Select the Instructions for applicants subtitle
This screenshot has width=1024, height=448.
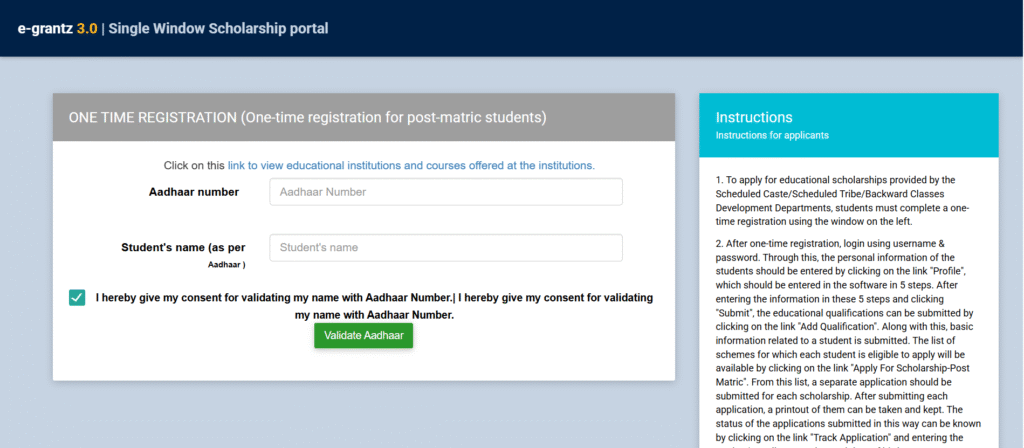coord(772,136)
